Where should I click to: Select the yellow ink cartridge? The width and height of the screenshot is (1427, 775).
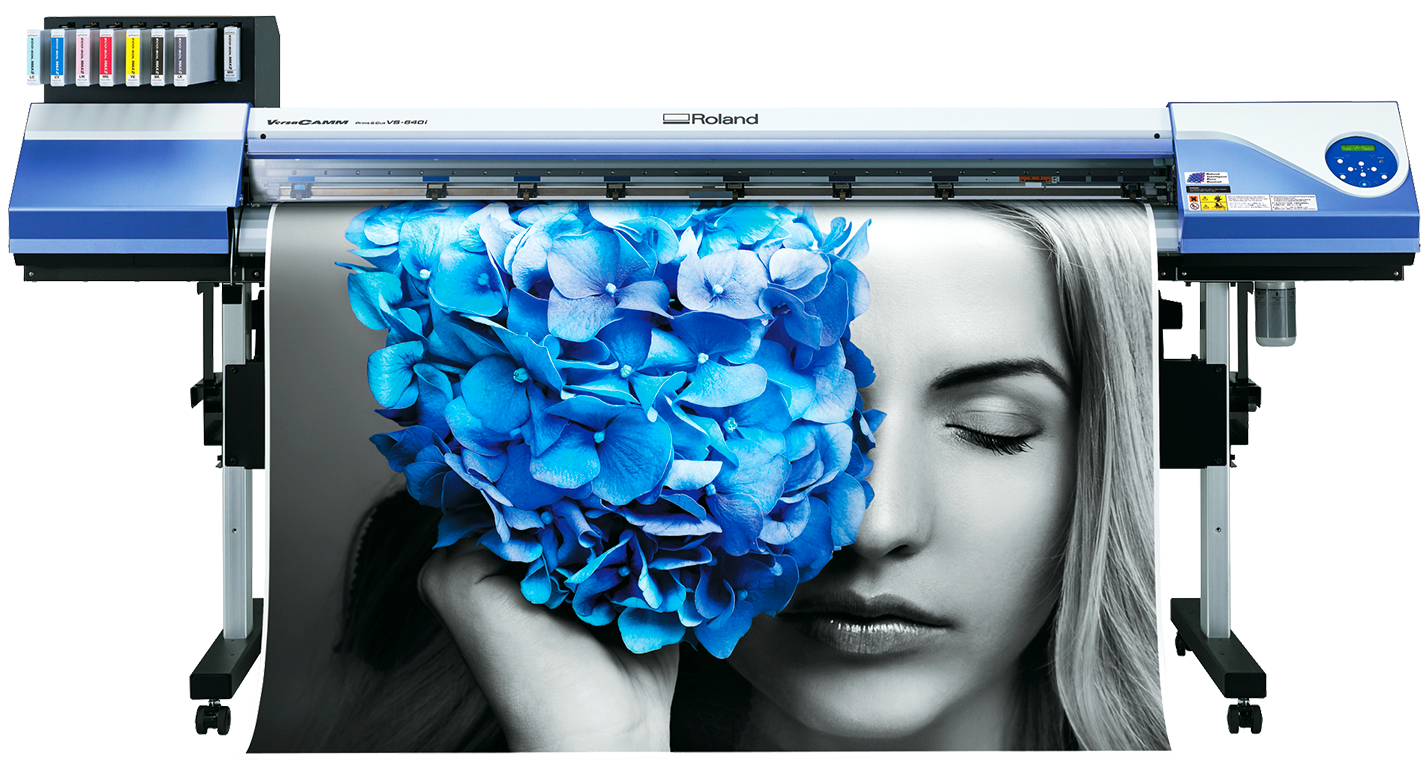coord(132,57)
